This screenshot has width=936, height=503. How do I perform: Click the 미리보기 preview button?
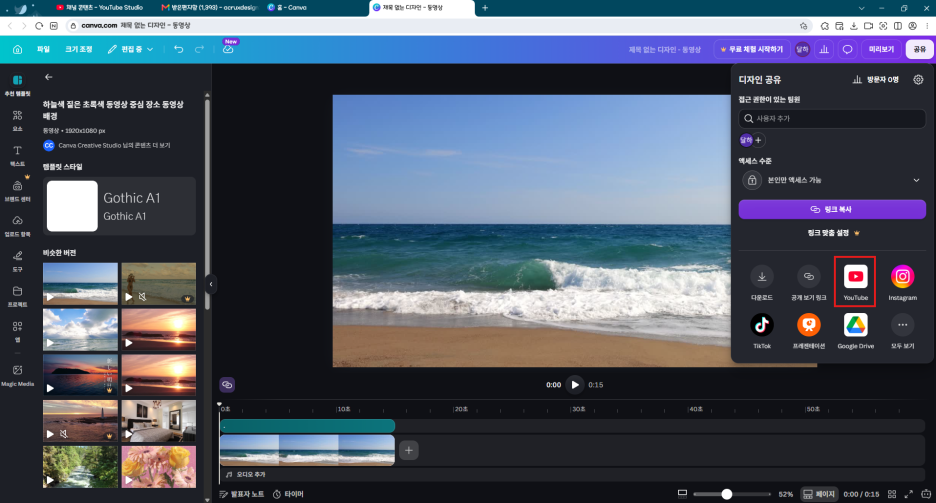point(881,50)
